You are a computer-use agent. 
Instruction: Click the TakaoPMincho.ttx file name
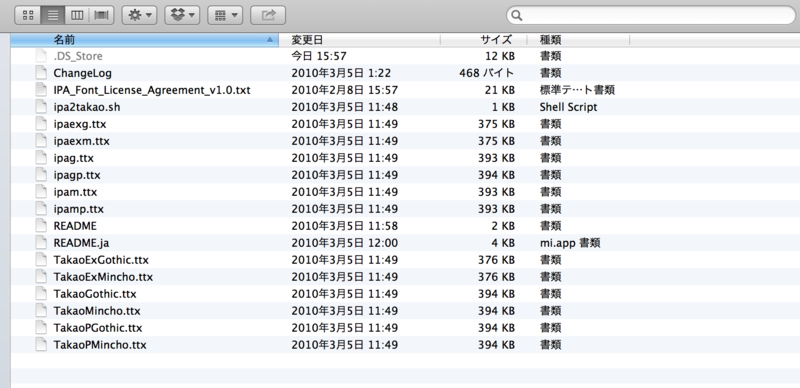tap(100, 345)
